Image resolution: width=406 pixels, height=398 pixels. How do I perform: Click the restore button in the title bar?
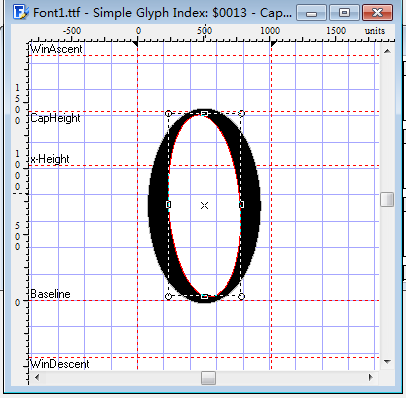[x=344, y=13]
